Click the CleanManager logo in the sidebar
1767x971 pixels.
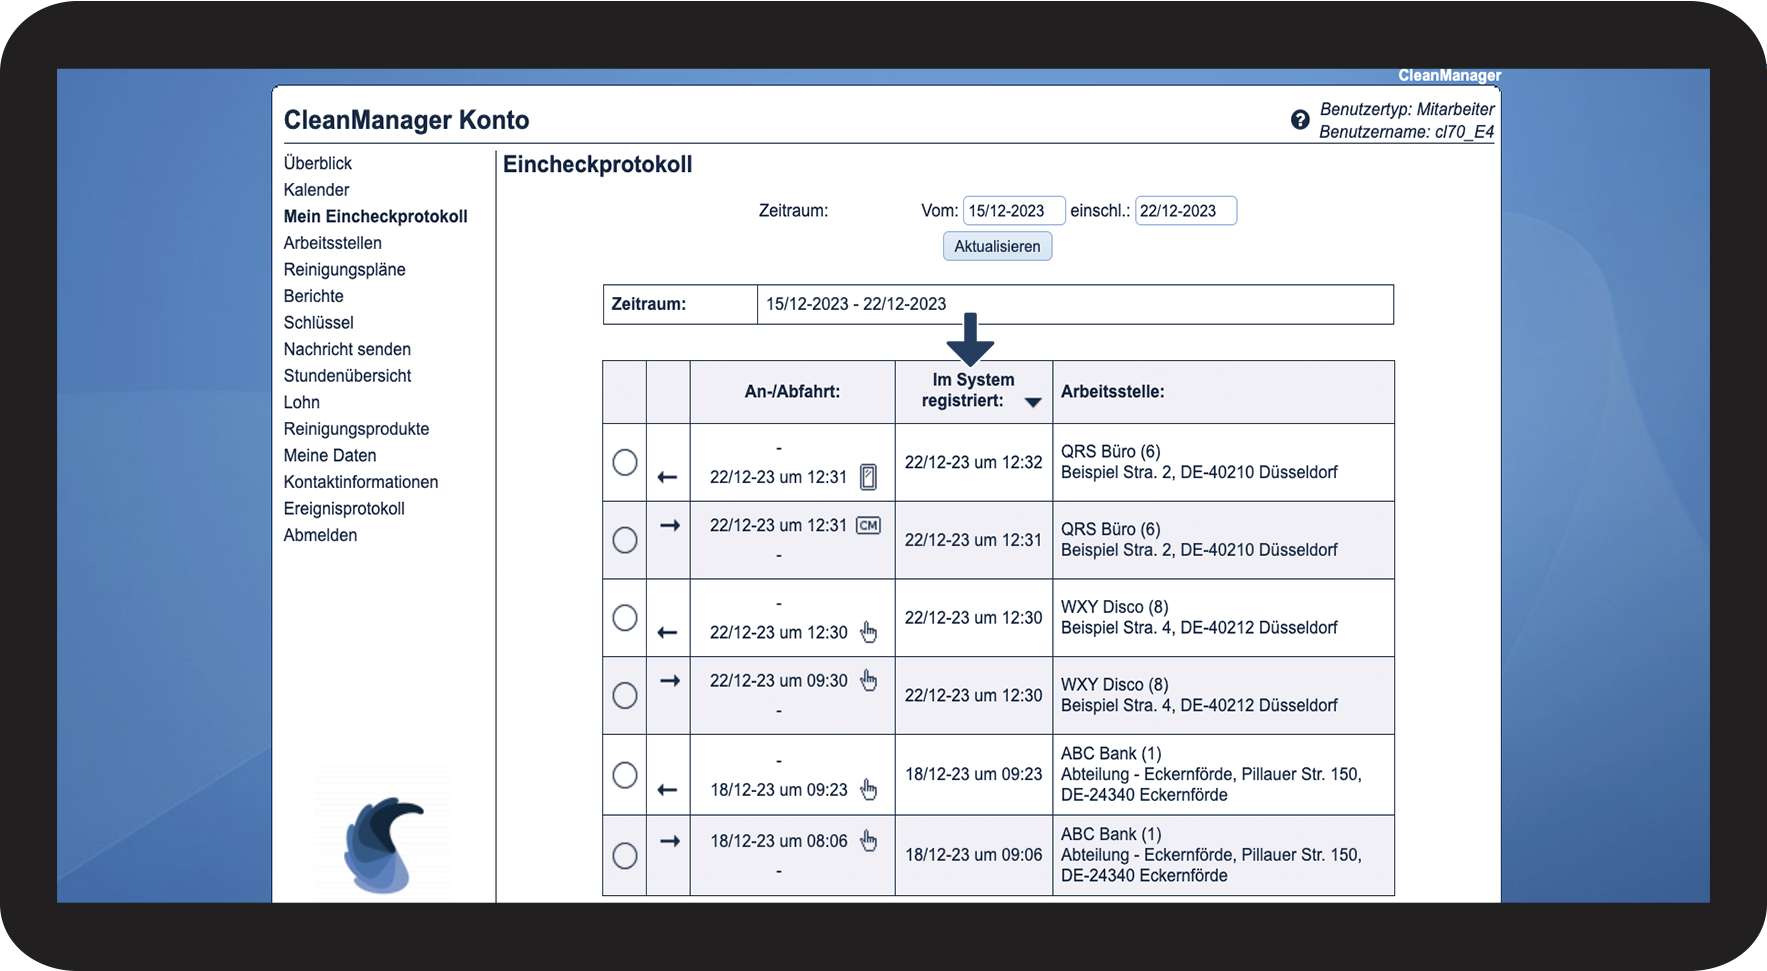pos(383,843)
